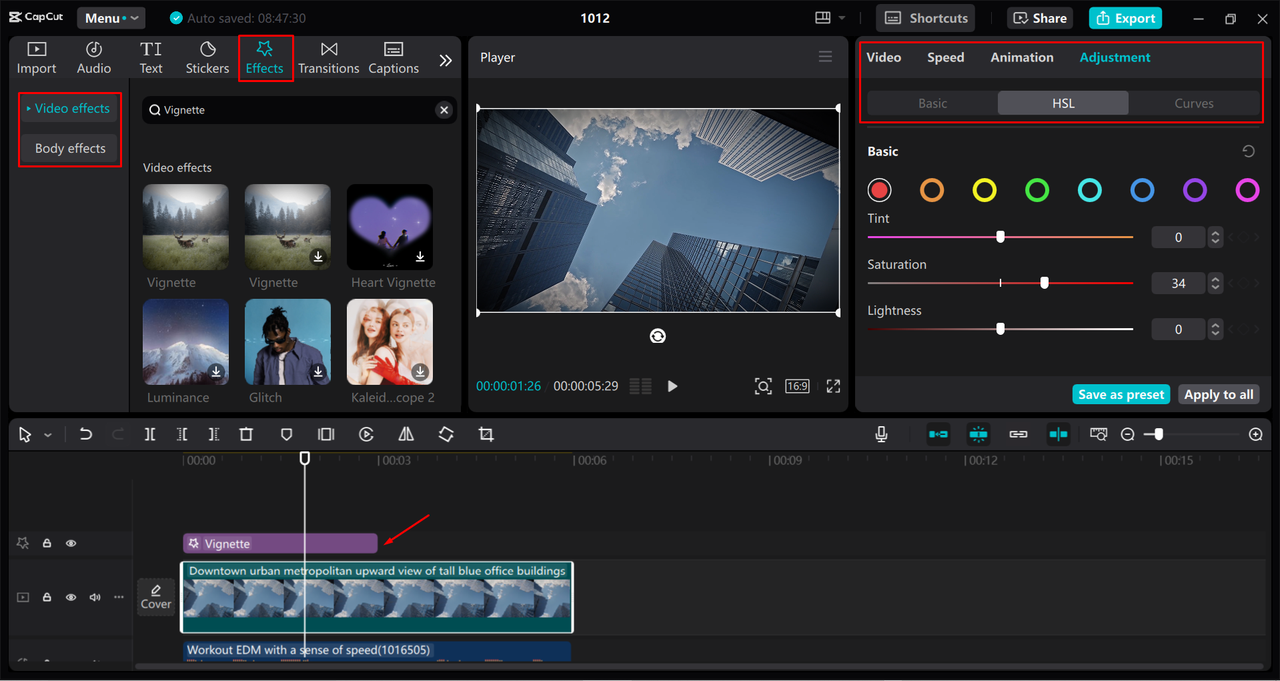The image size is (1280, 681).
Task: Select the Heart Vignette effect thumbnail
Action: coord(390,227)
